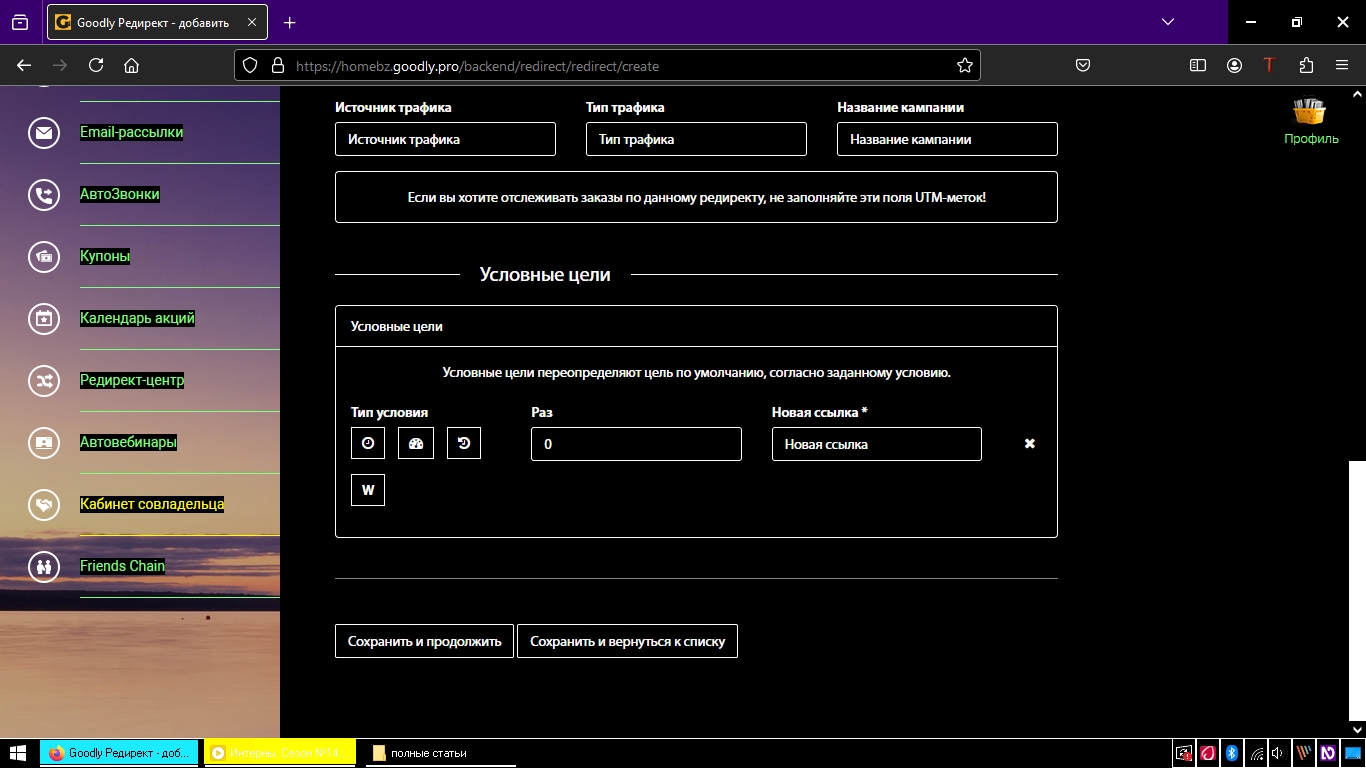
Task: View site security lock information
Action: pos(277,65)
